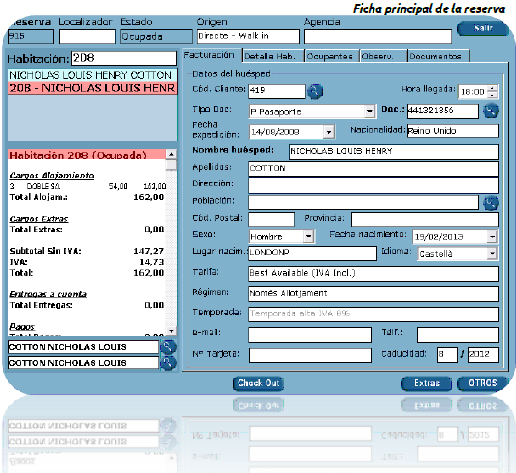Click the Cód. Cliente field showing 419

pyautogui.click(x=277, y=91)
